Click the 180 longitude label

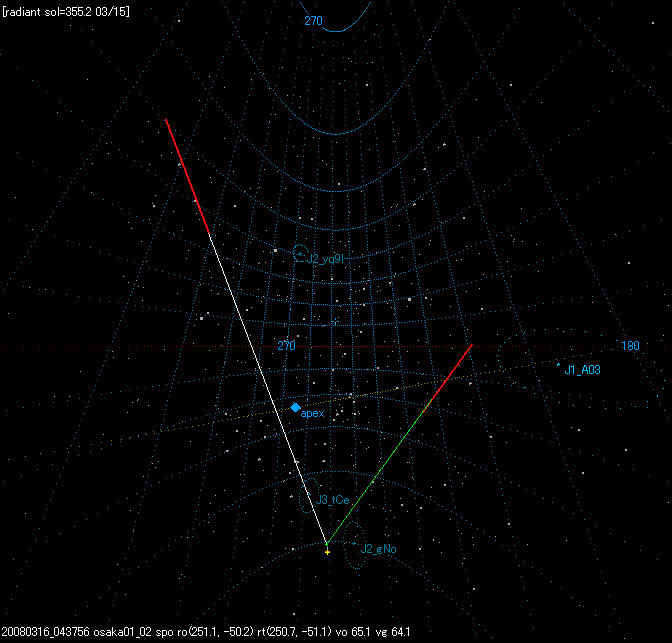[x=630, y=346]
